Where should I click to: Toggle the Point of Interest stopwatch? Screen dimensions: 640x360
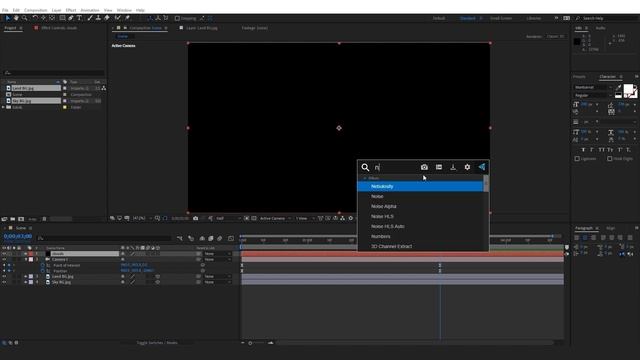pos(42,265)
